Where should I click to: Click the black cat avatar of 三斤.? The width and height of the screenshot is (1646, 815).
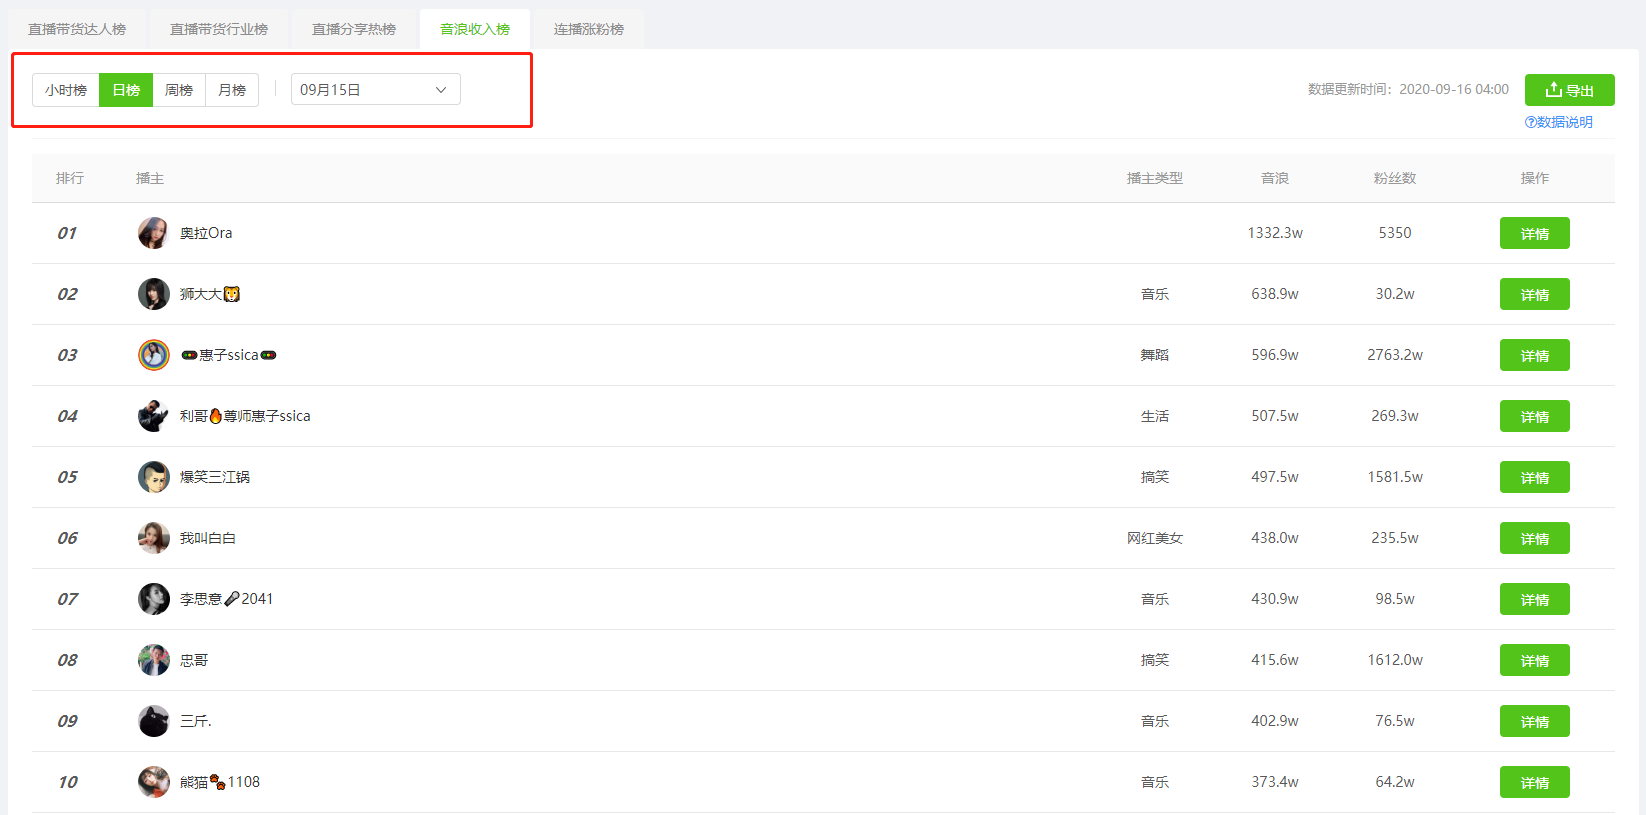coord(153,721)
